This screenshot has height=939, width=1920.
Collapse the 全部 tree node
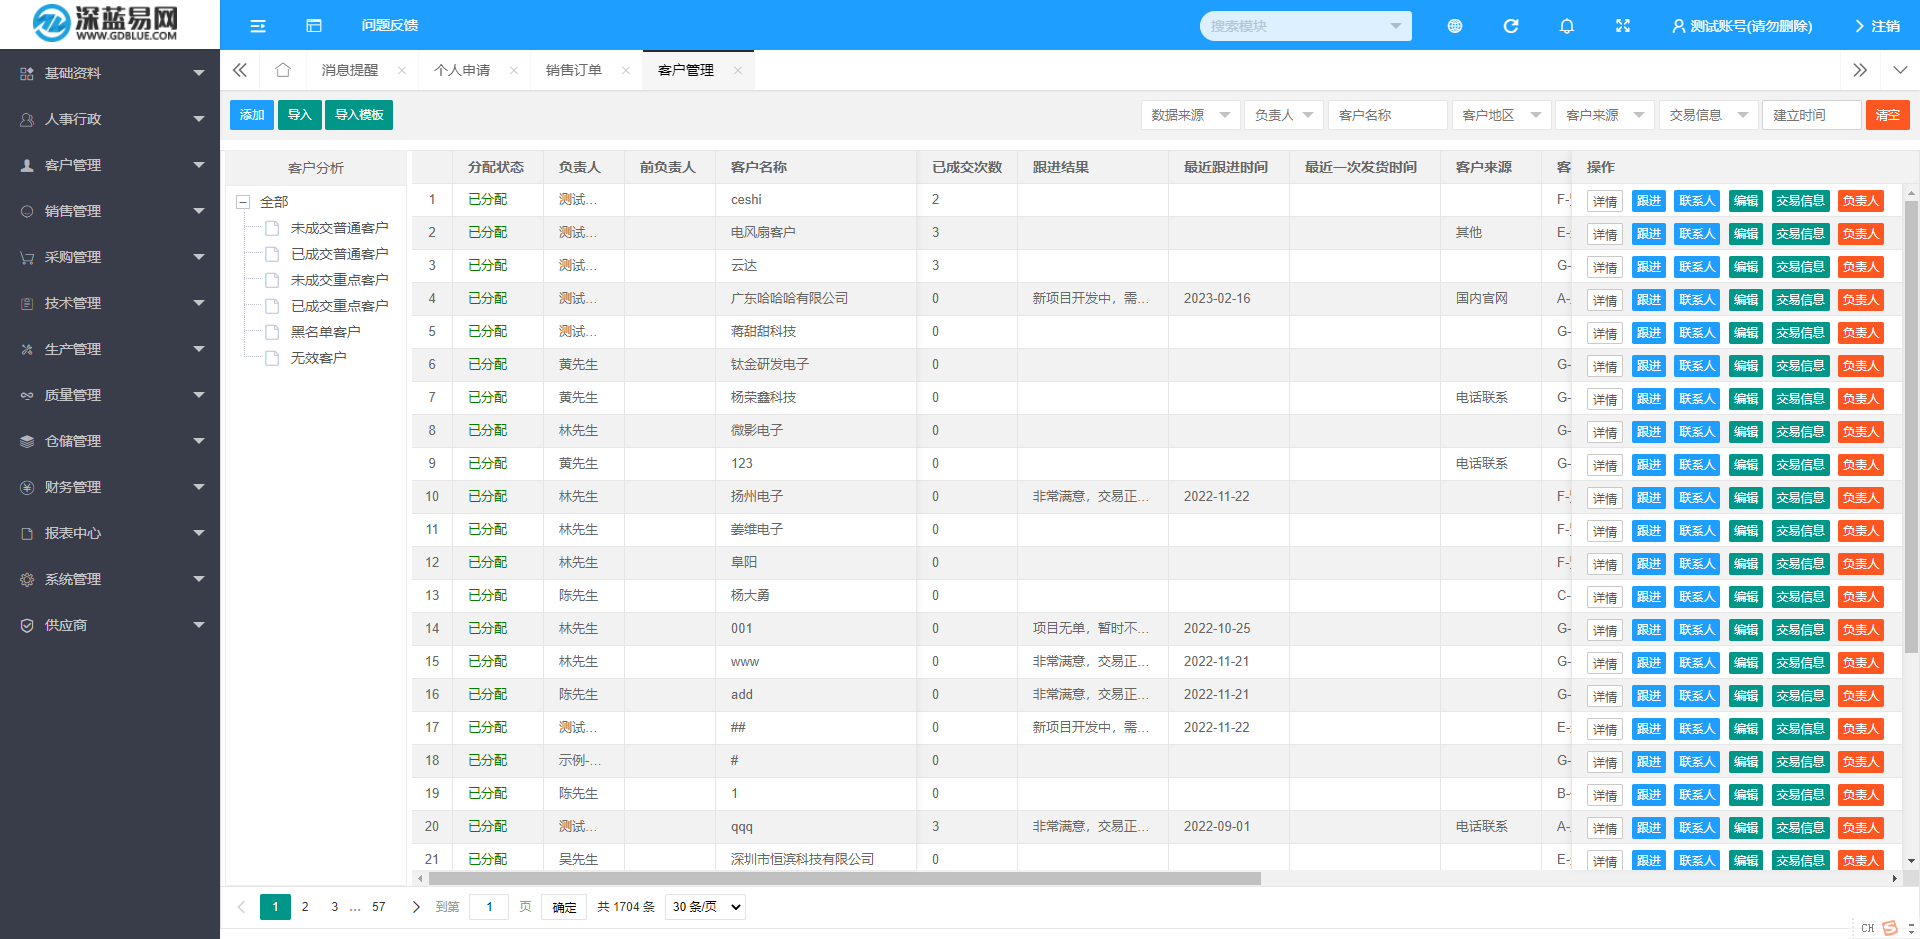click(242, 202)
